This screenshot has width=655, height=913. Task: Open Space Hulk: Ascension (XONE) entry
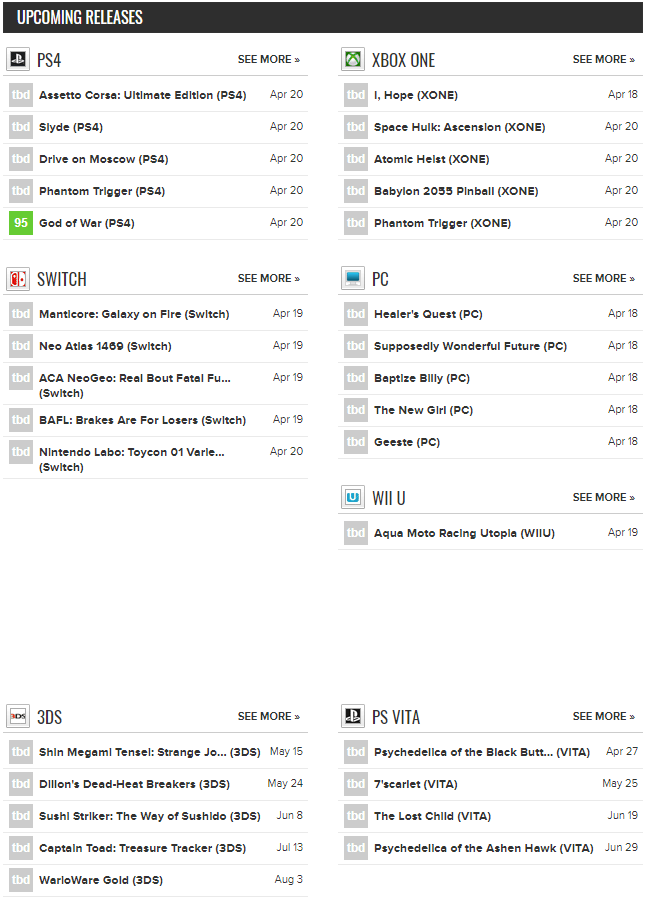pos(459,127)
